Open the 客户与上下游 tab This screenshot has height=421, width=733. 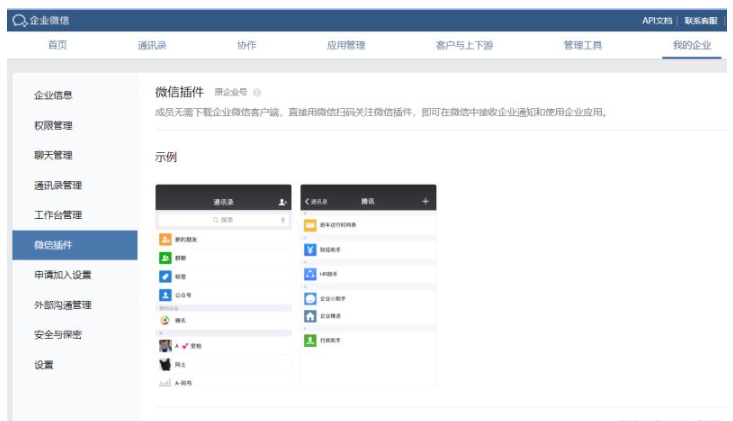pos(464,45)
